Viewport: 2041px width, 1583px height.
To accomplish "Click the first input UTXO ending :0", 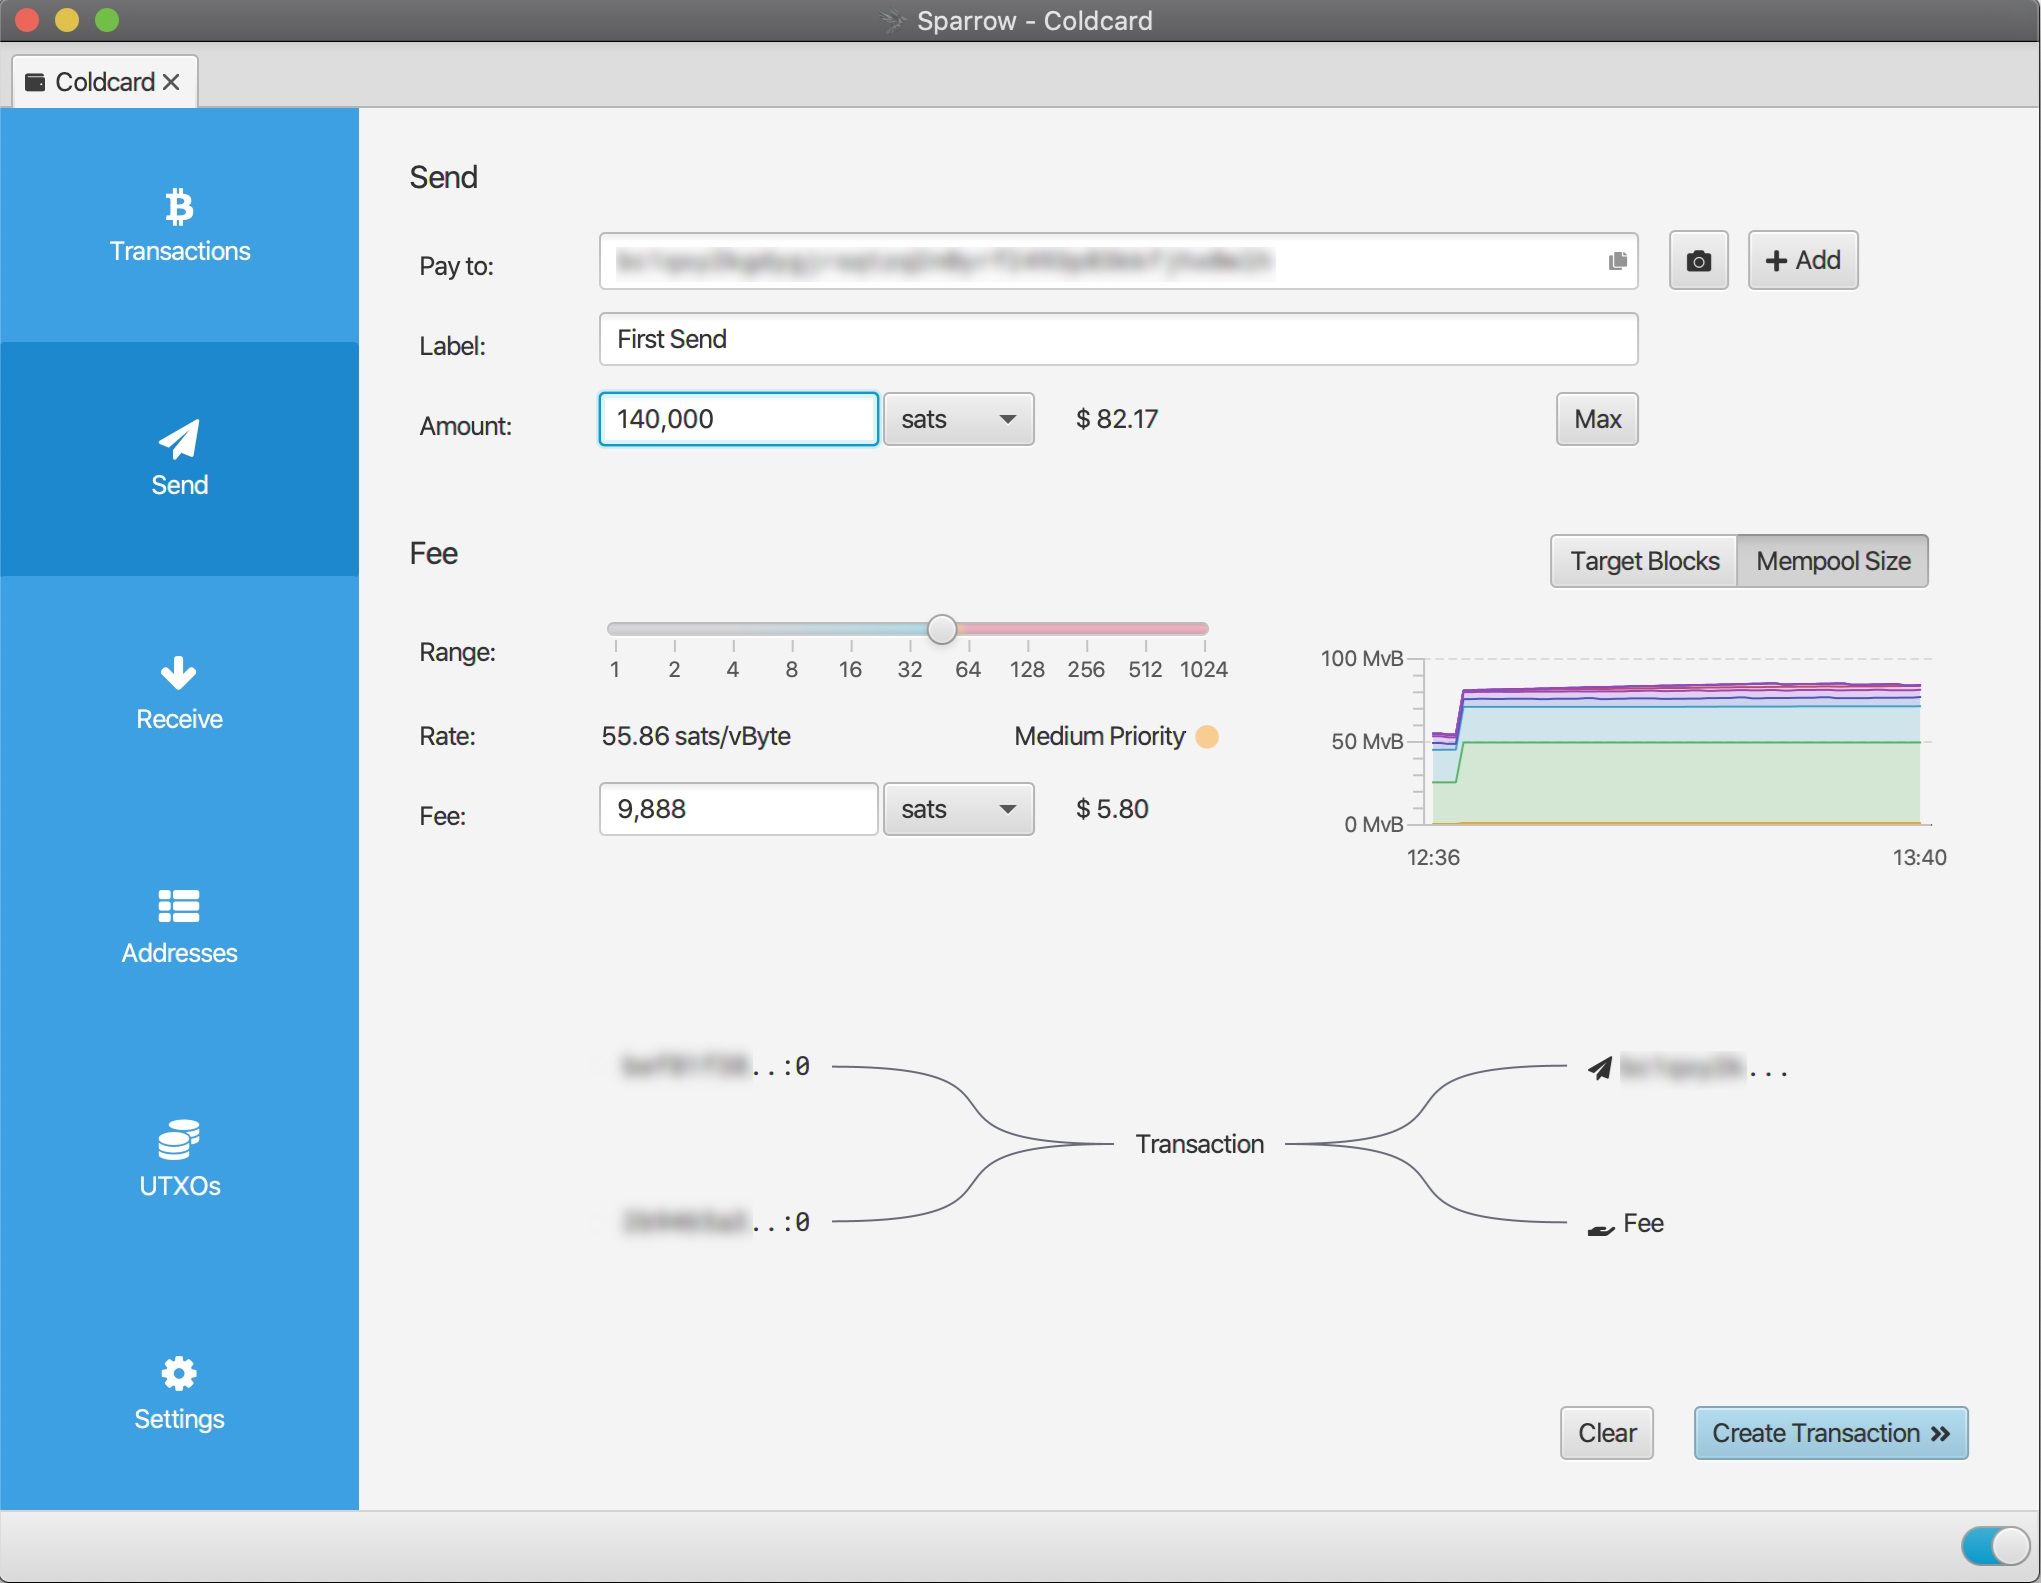I will (x=715, y=1067).
